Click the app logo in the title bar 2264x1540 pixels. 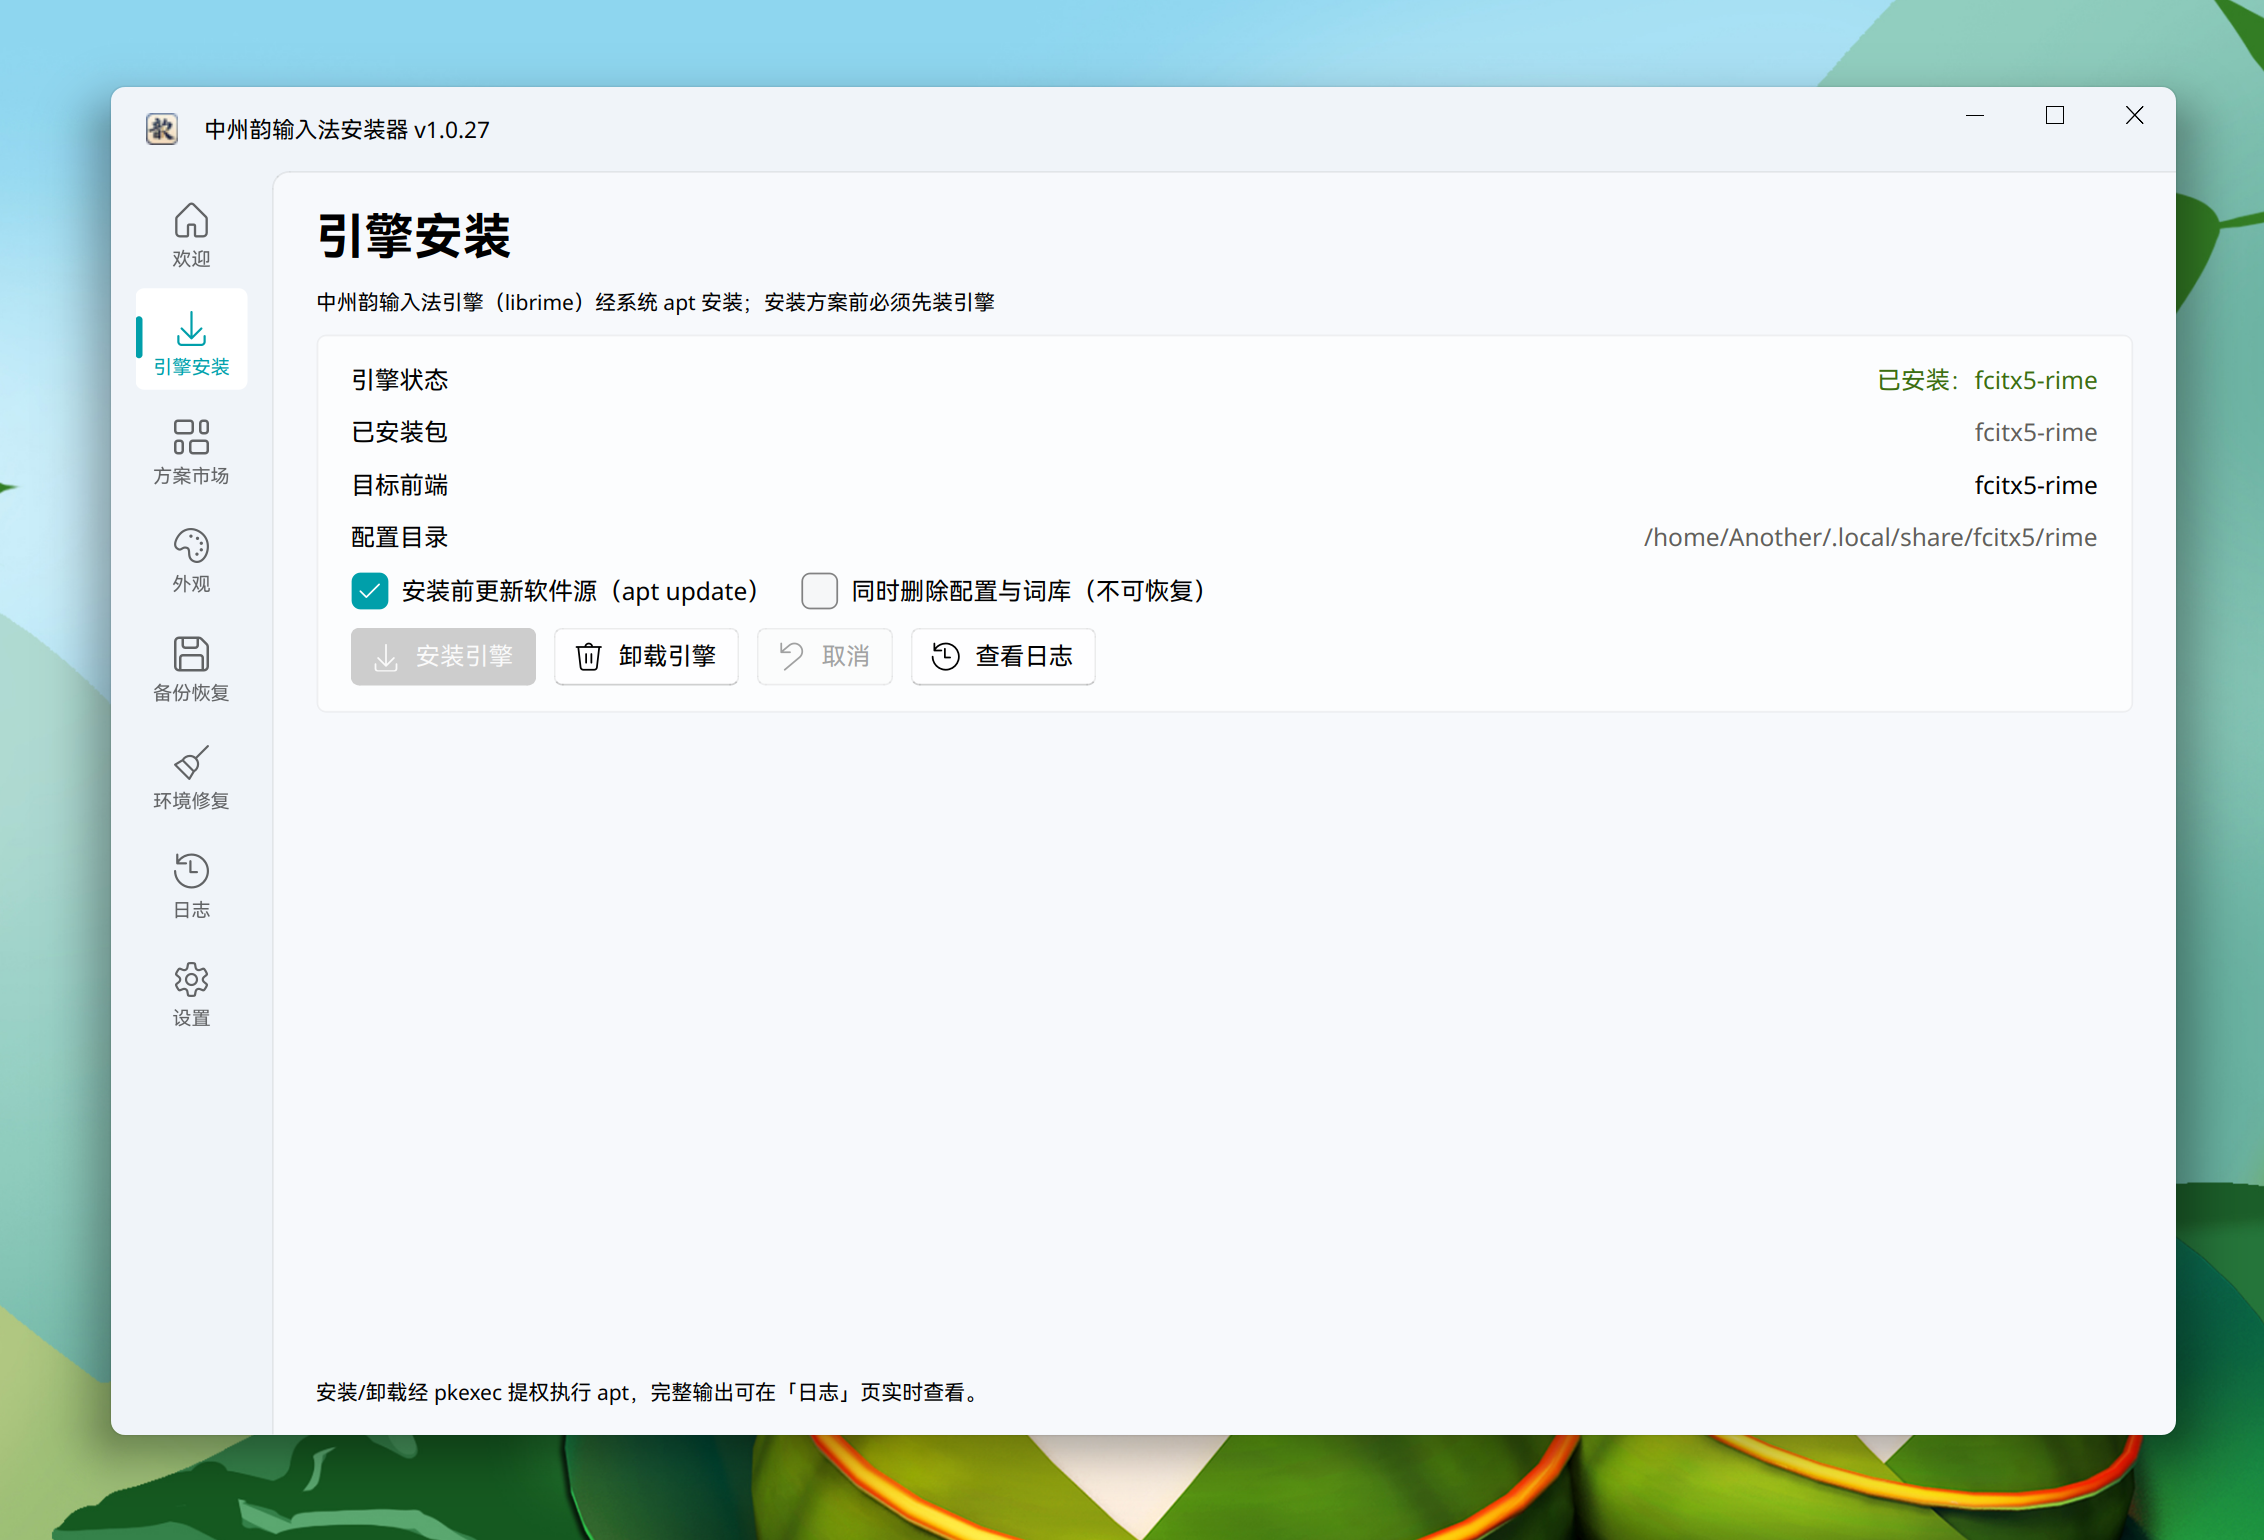[162, 129]
